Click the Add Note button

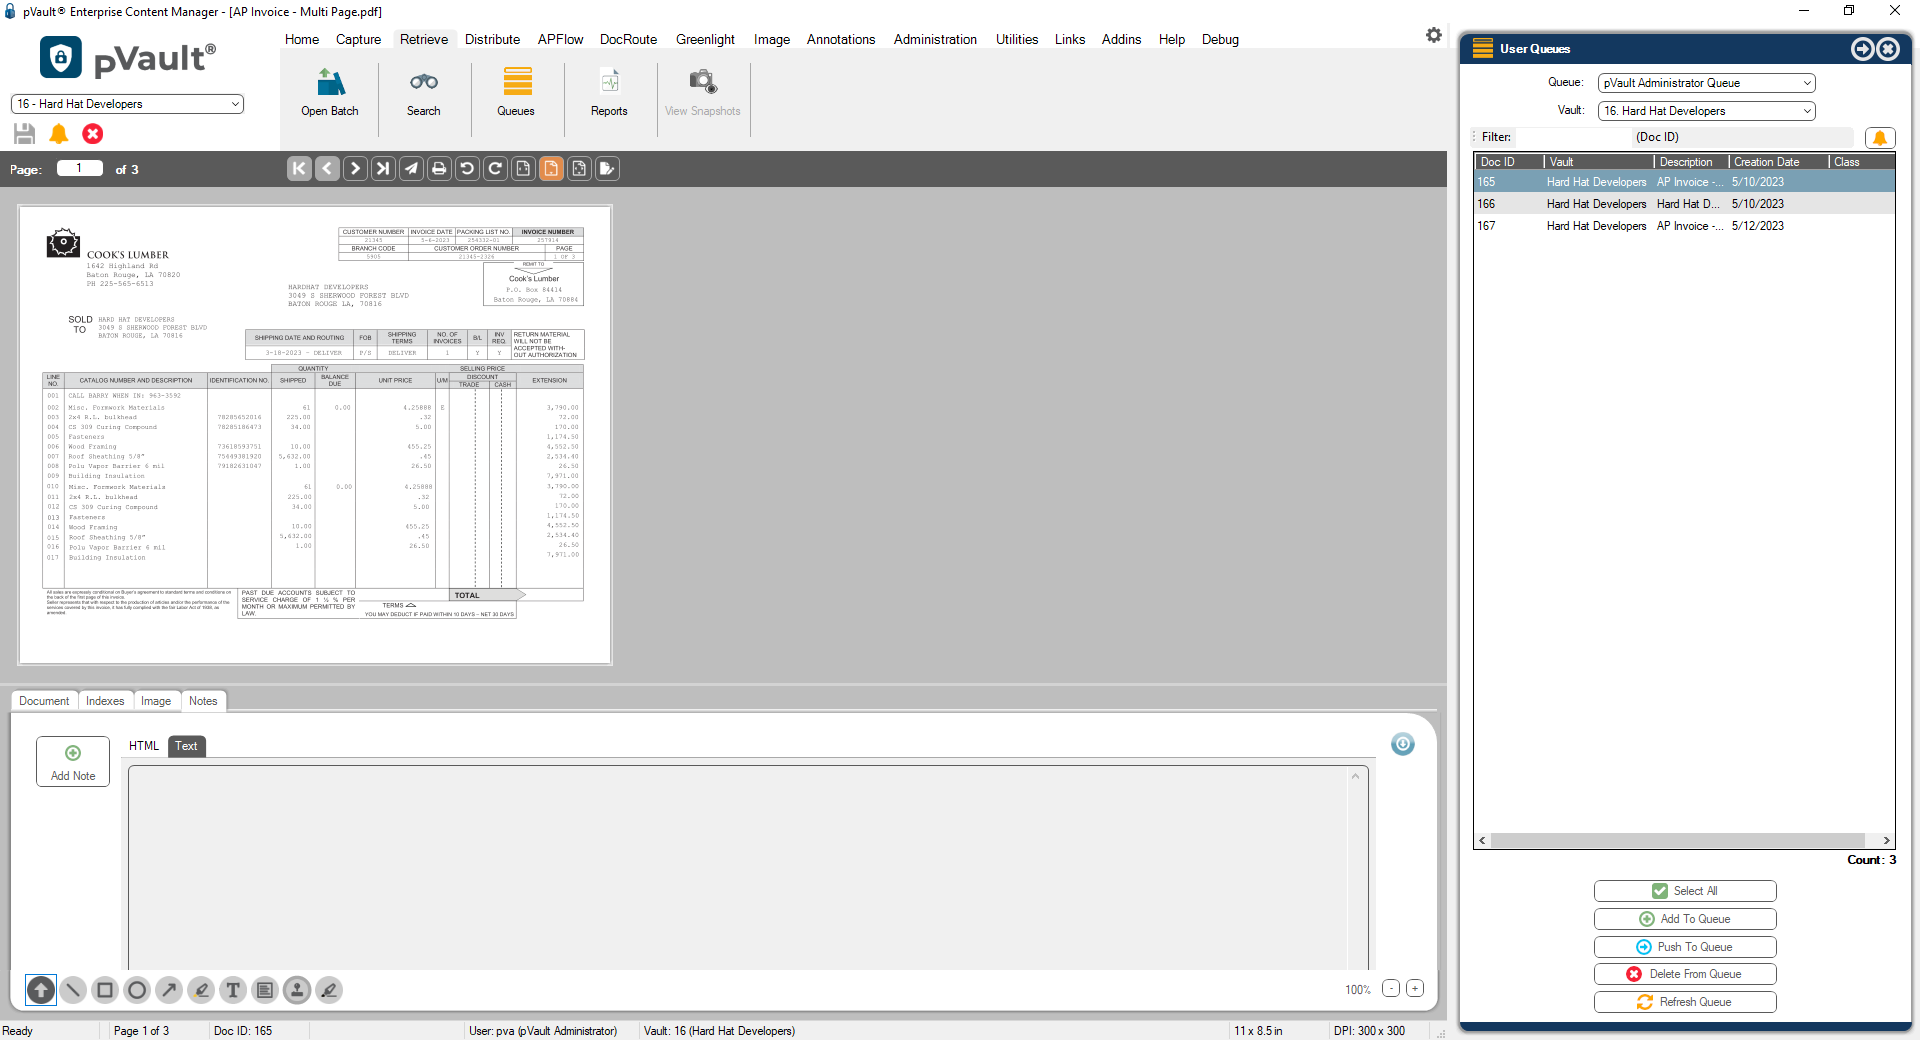73,762
